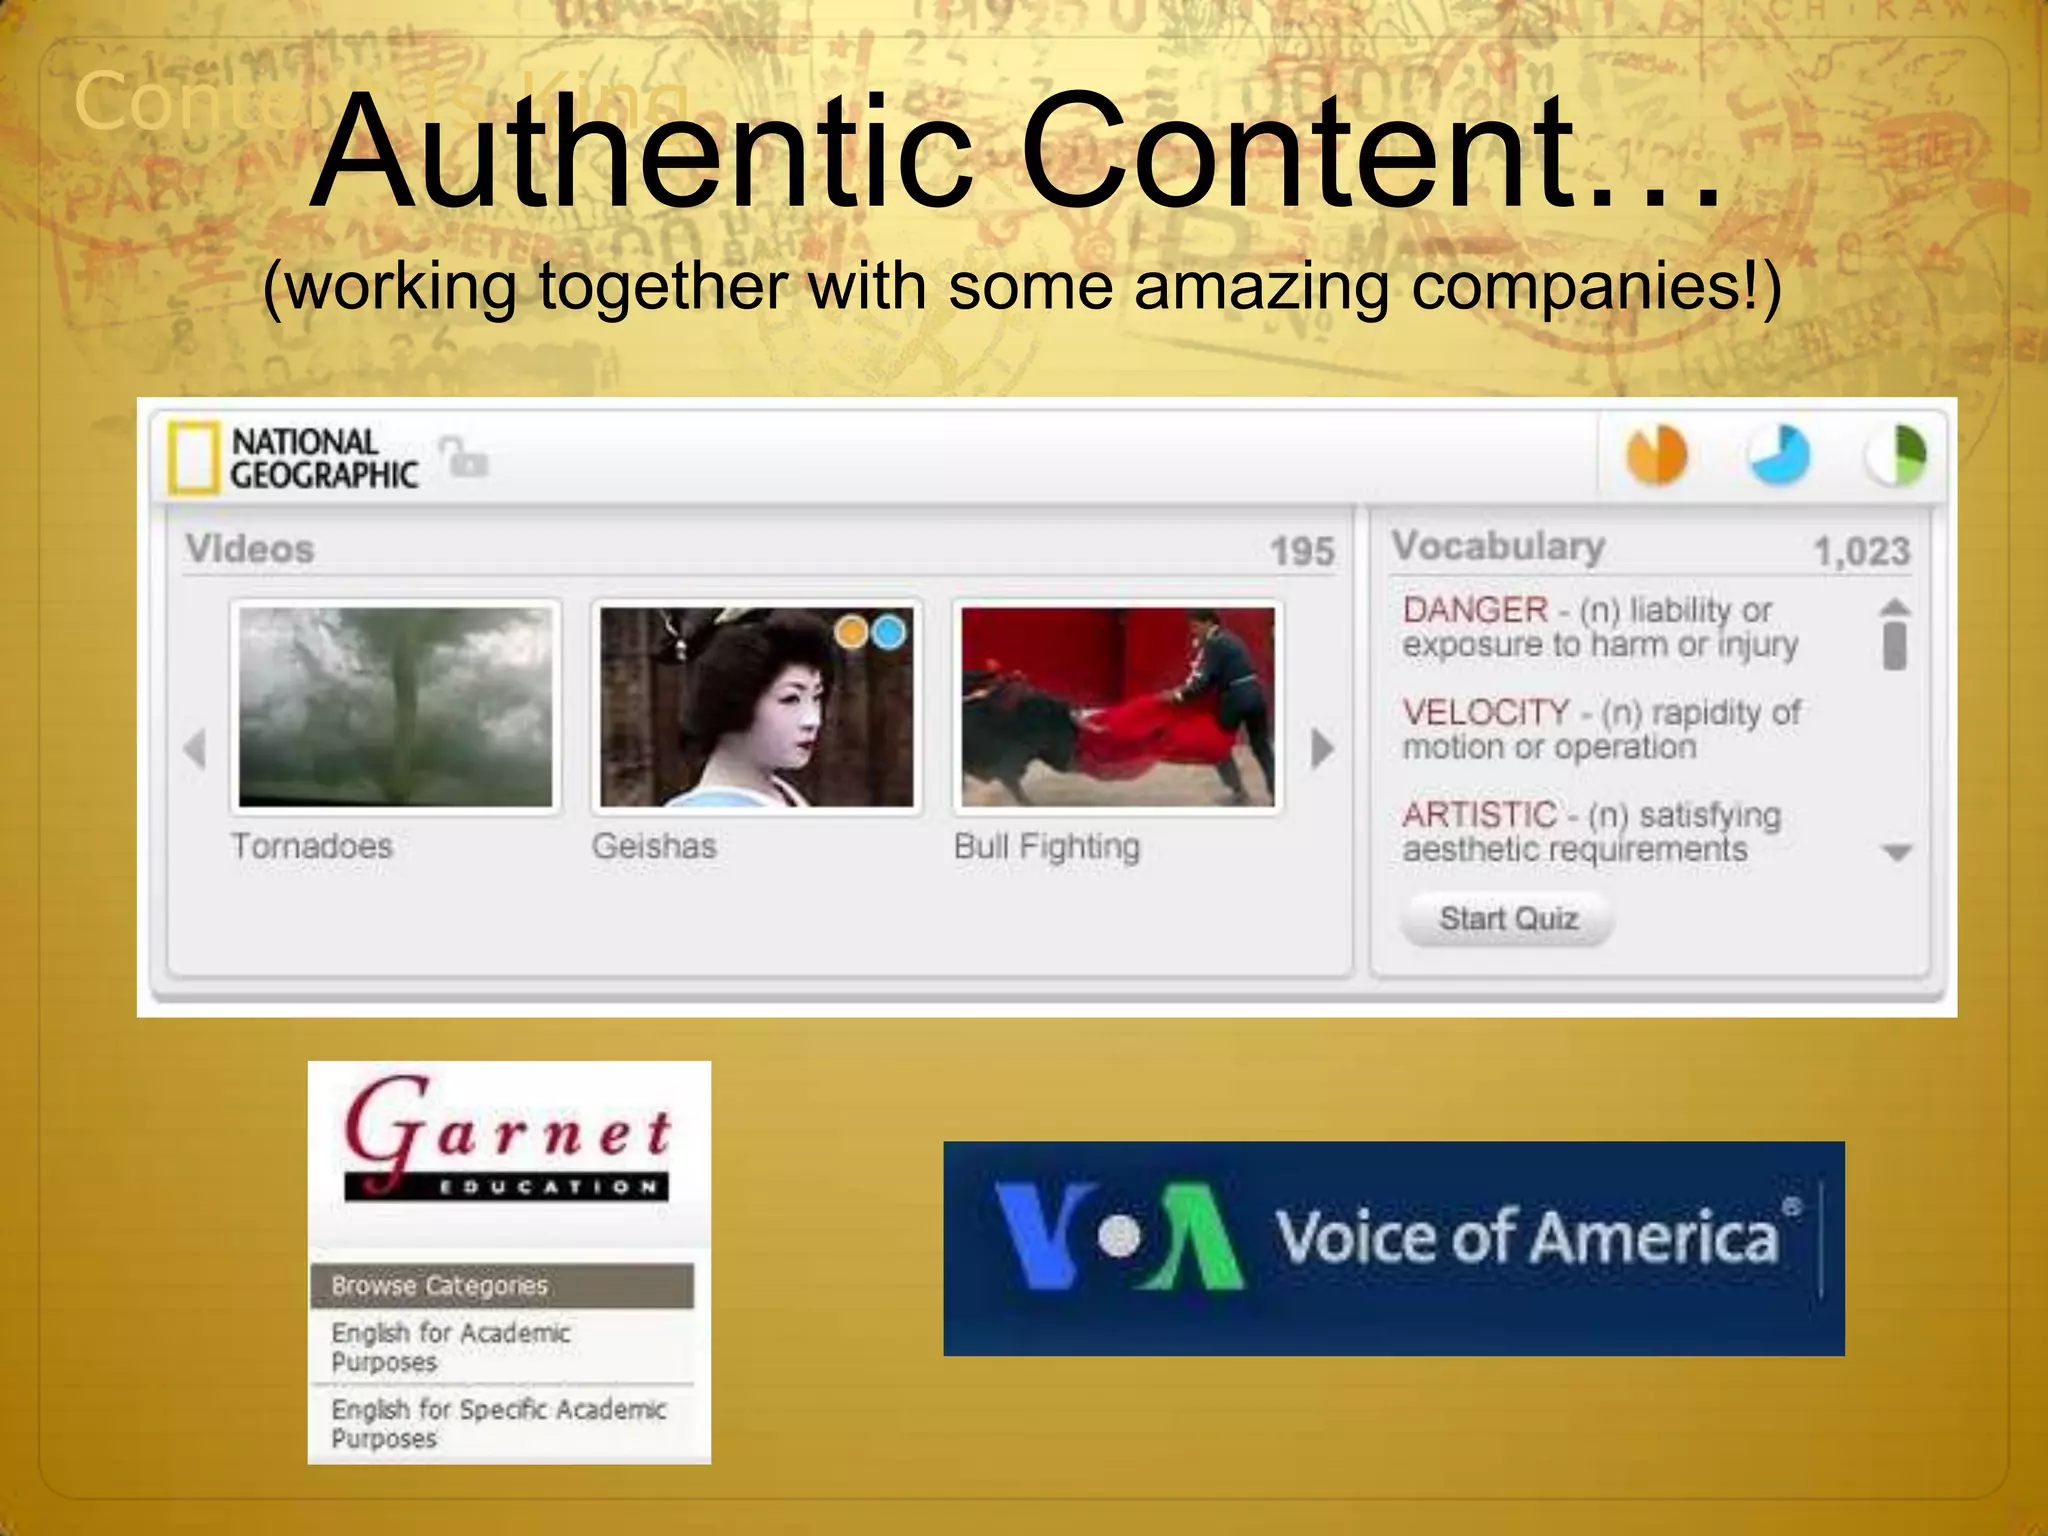The width and height of the screenshot is (2048, 1536).
Task: Click the unlock padlock icon
Action: click(463, 457)
